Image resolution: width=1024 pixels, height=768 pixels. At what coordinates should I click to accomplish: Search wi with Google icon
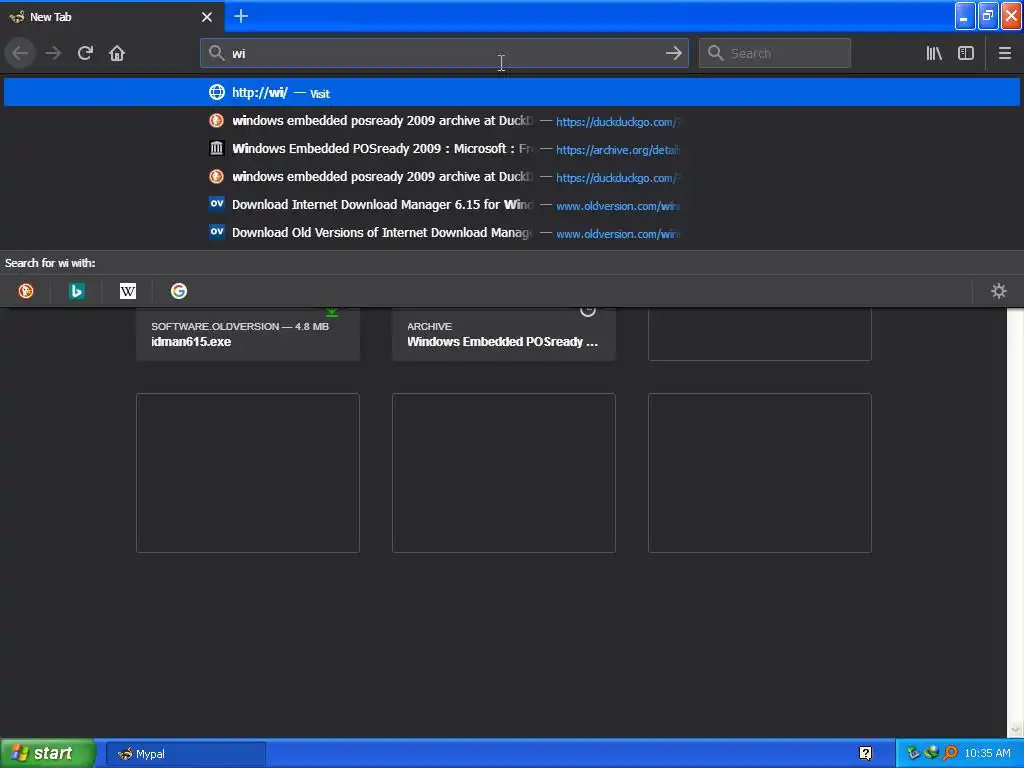coord(179,291)
